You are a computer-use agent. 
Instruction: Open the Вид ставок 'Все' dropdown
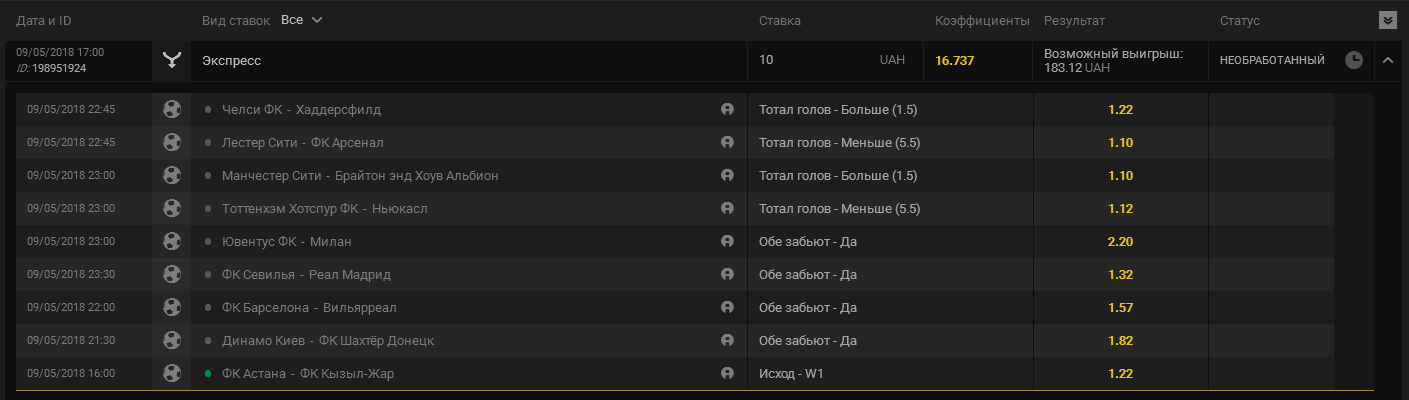tap(302, 20)
